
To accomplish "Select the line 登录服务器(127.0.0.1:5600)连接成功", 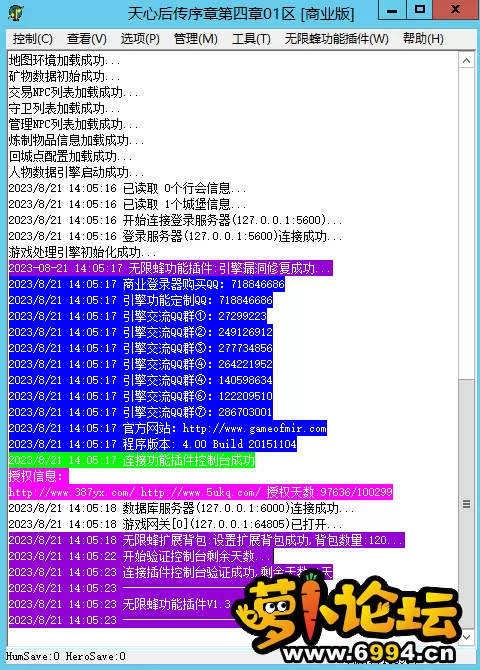I will 175,236.
